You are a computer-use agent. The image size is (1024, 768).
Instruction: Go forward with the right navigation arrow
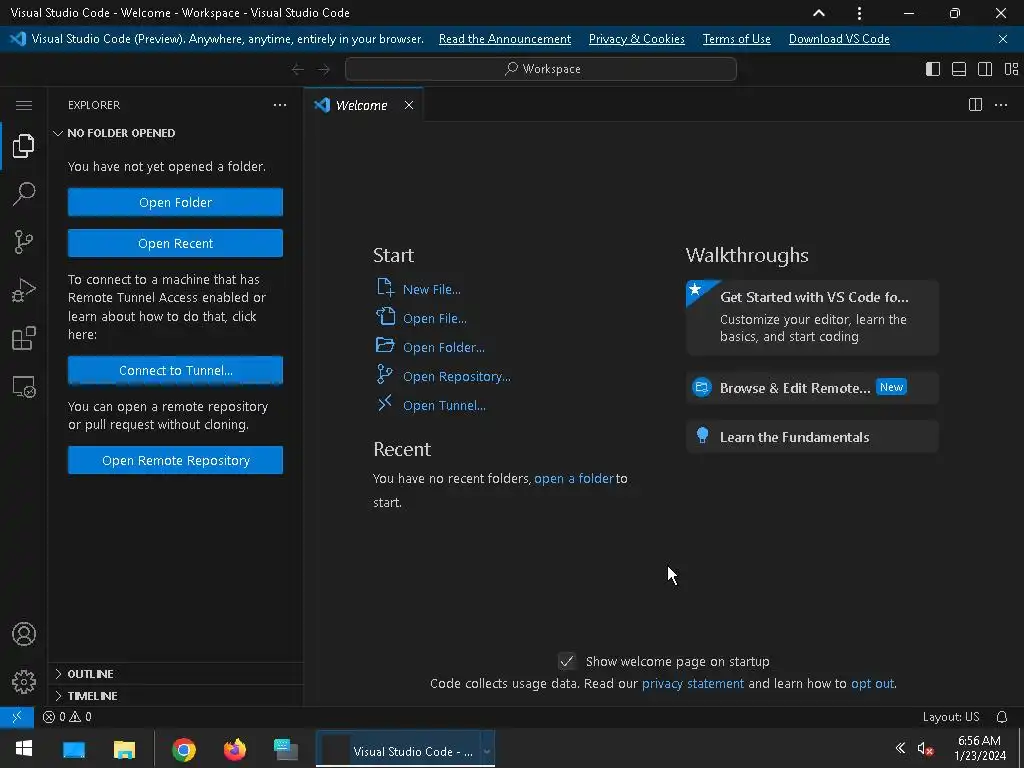(x=324, y=69)
